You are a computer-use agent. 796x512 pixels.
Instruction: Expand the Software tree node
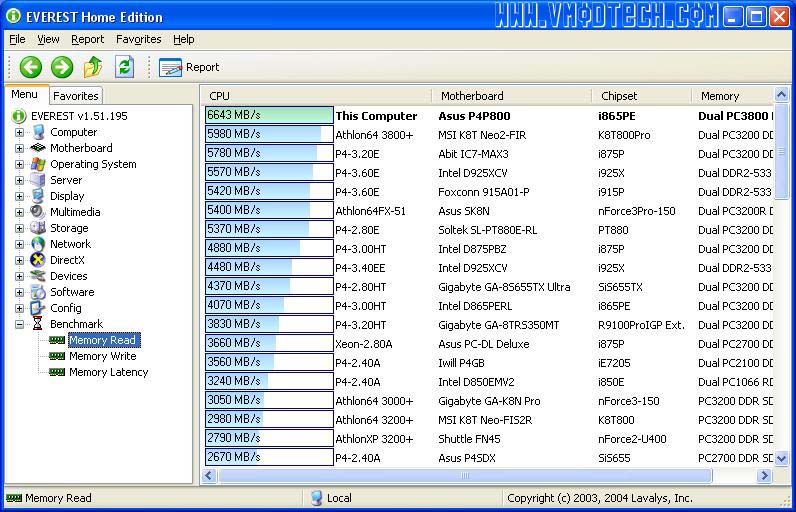point(19,292)
